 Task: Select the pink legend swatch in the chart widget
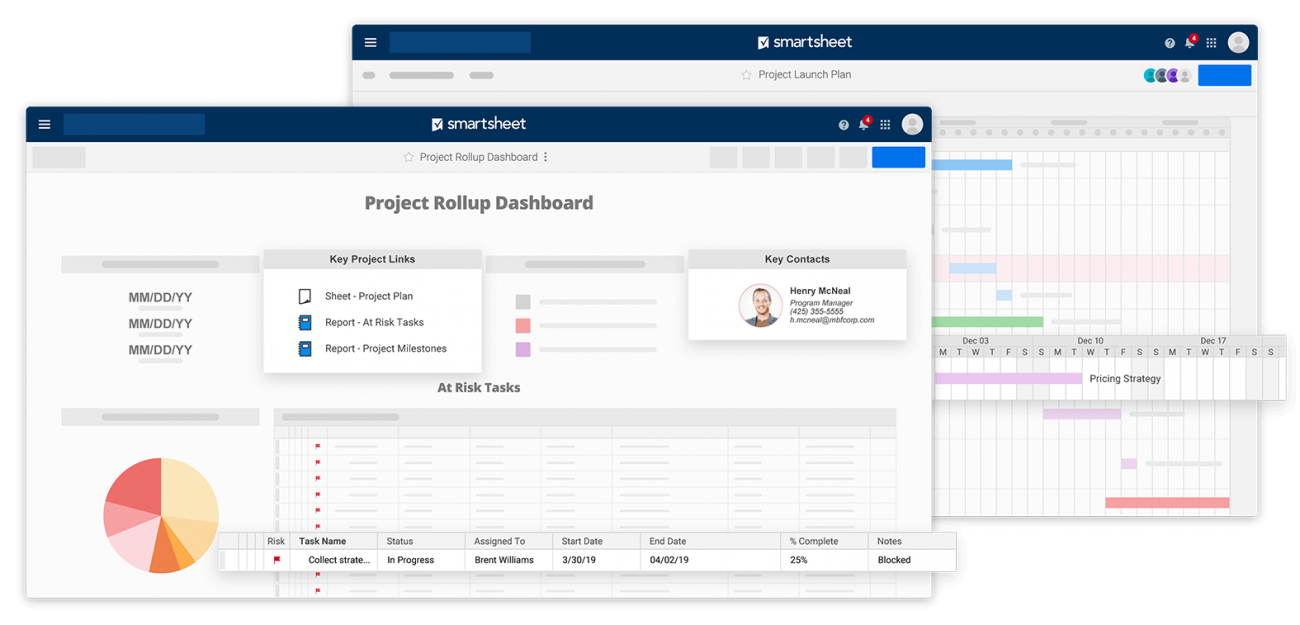[523, 323]
